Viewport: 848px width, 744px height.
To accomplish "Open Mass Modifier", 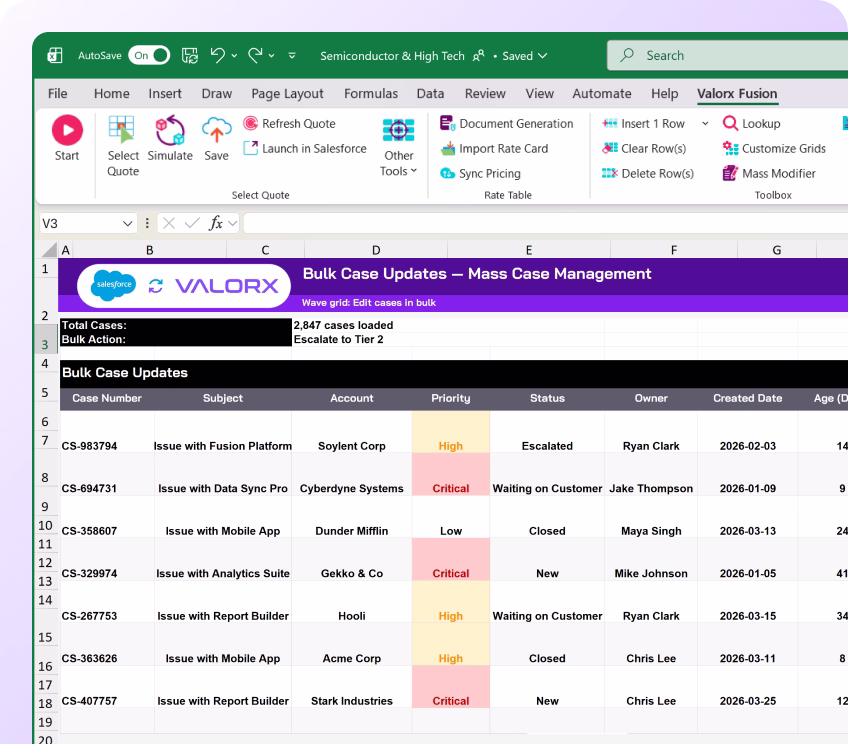I will (x=769, y=174).
